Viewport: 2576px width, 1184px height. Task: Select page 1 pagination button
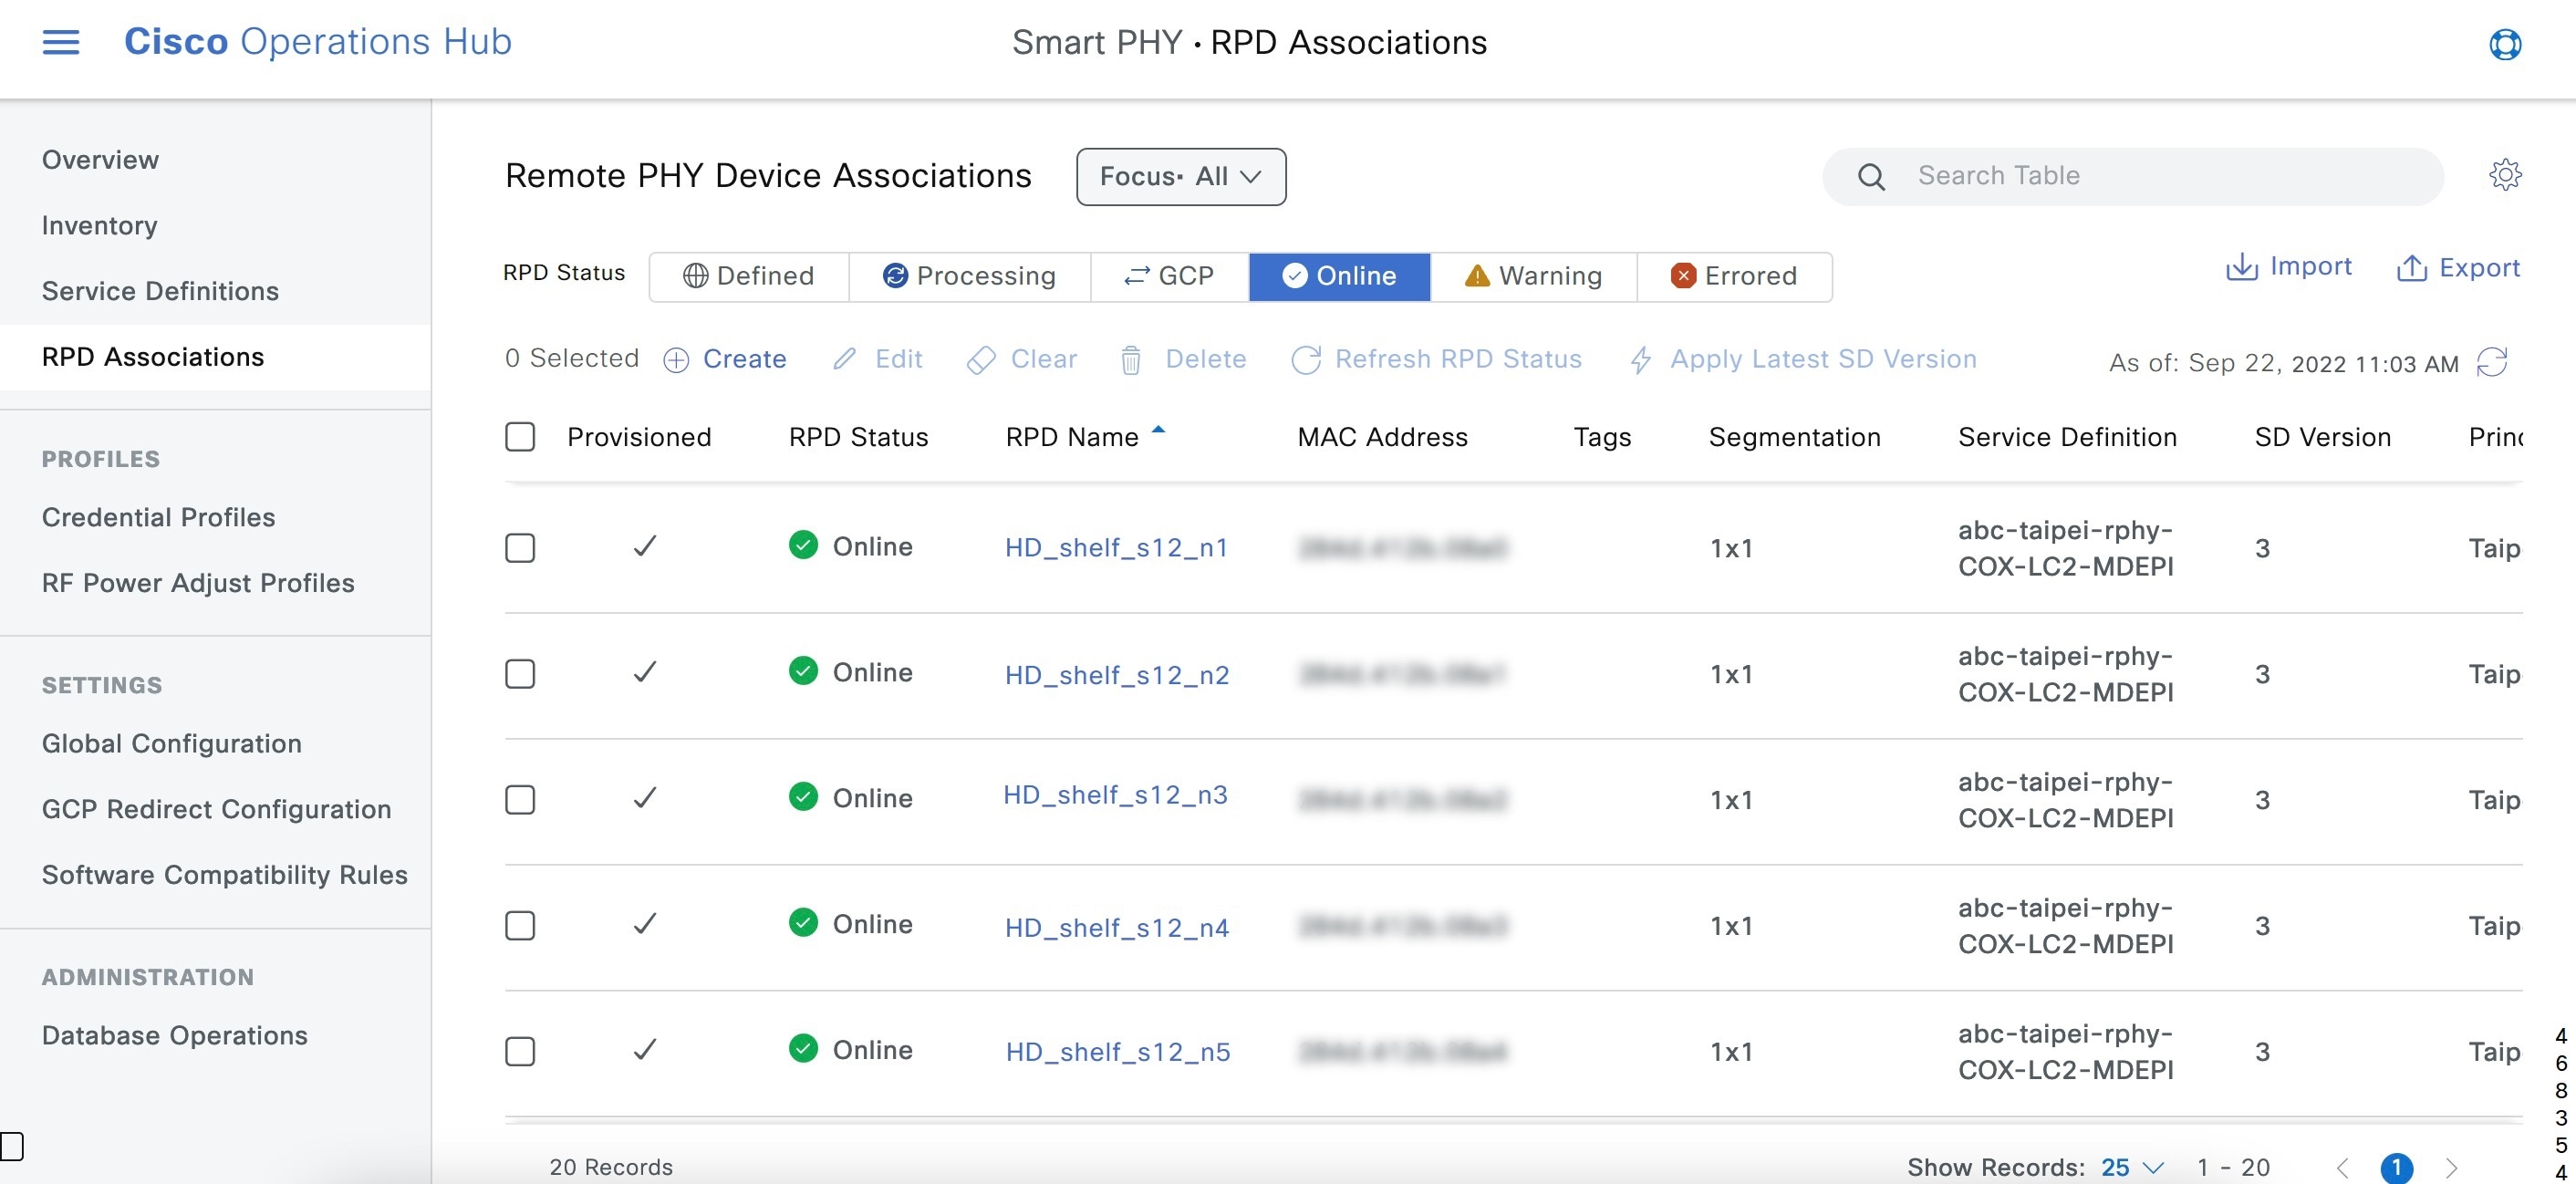2397,1168
